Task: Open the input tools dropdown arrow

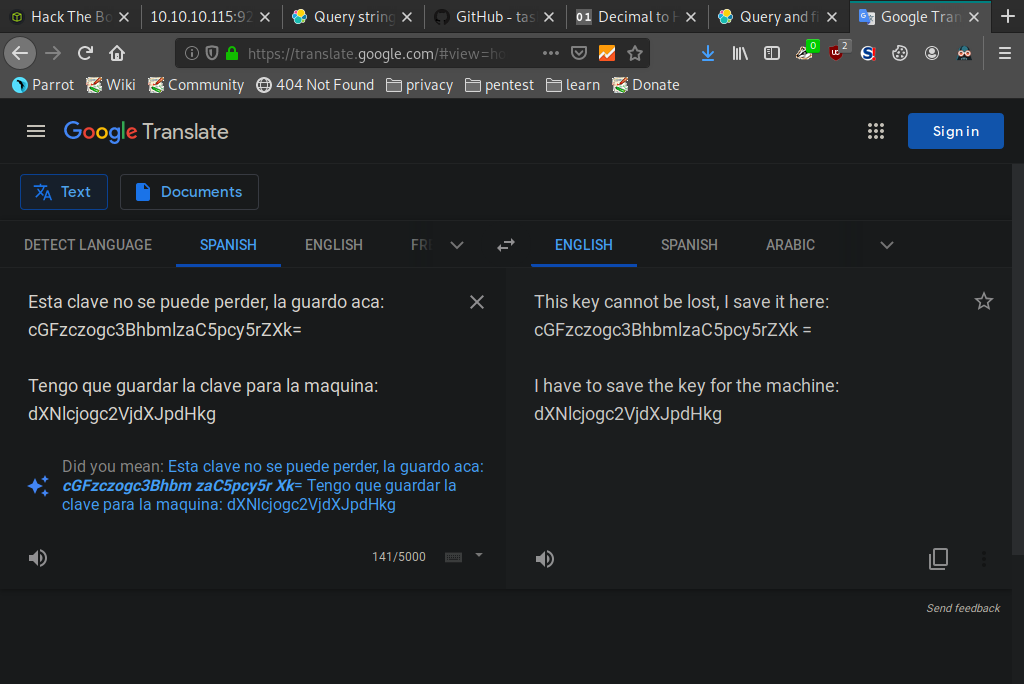Action: [x=479, y=555]
